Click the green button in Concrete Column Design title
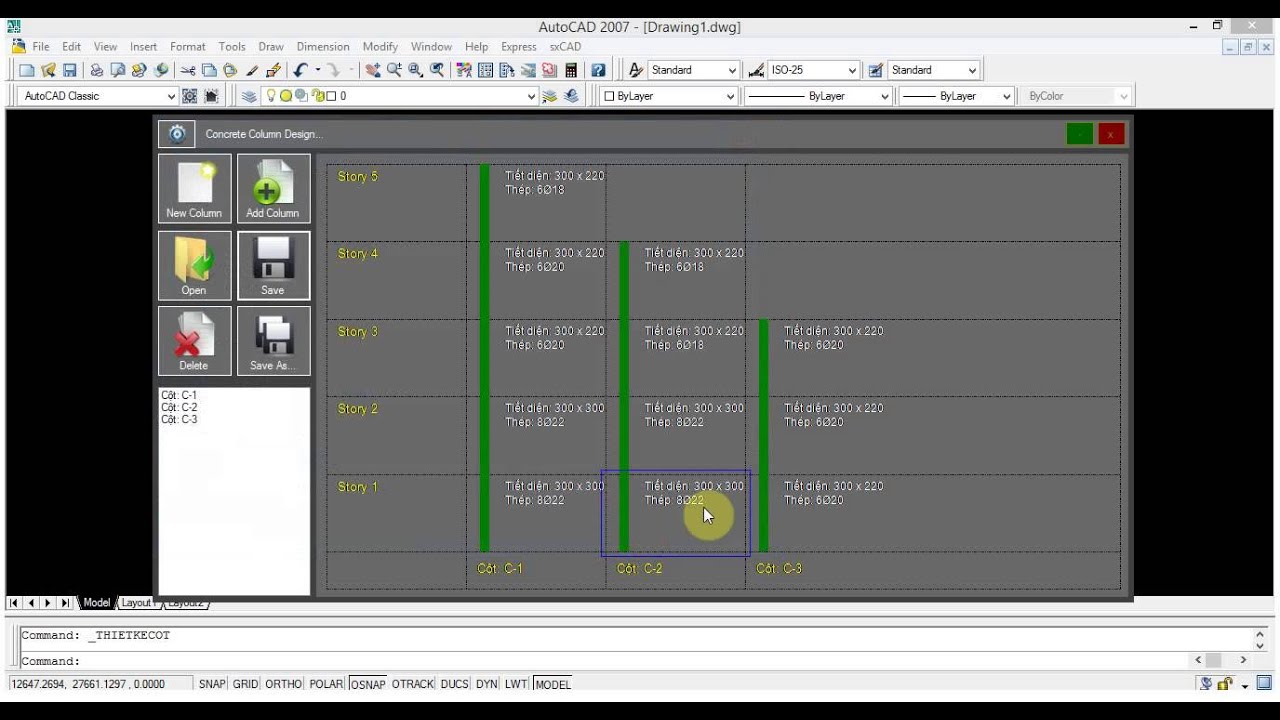The height and width of the screenshot is (720, 1280). (1079, 134)
